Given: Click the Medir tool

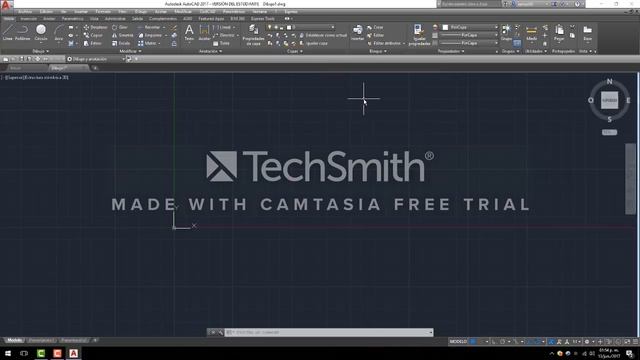Looking at the screenshot, I should click(x=531, y=32).
